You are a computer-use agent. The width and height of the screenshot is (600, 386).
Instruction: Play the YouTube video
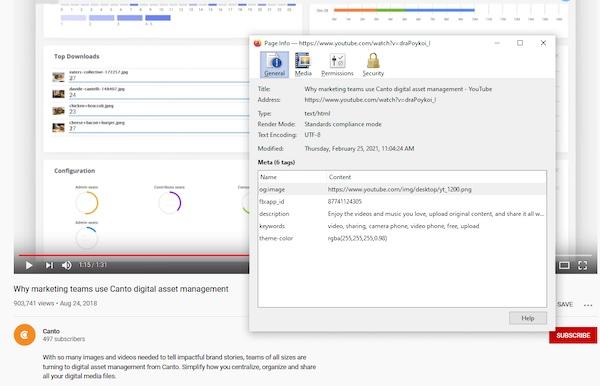pyautogui.click(x=29, y=265)
